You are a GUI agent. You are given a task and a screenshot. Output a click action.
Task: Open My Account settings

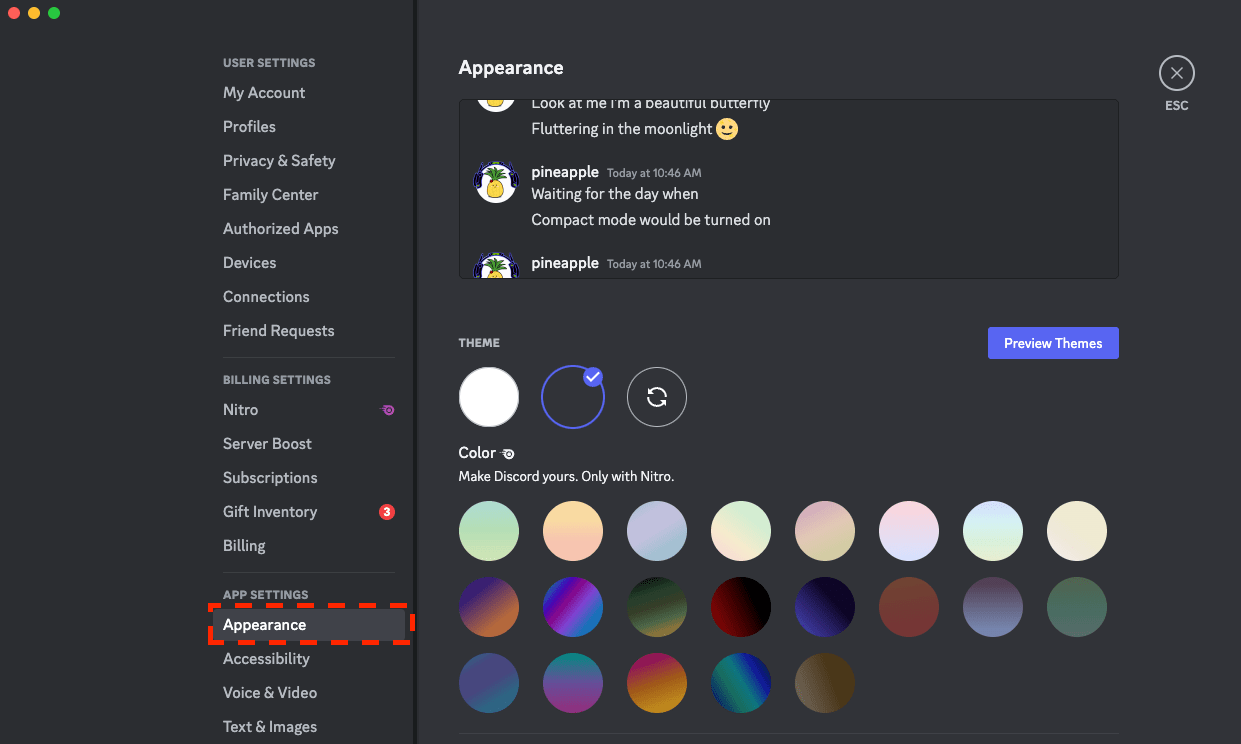click(x=264, y=93)
